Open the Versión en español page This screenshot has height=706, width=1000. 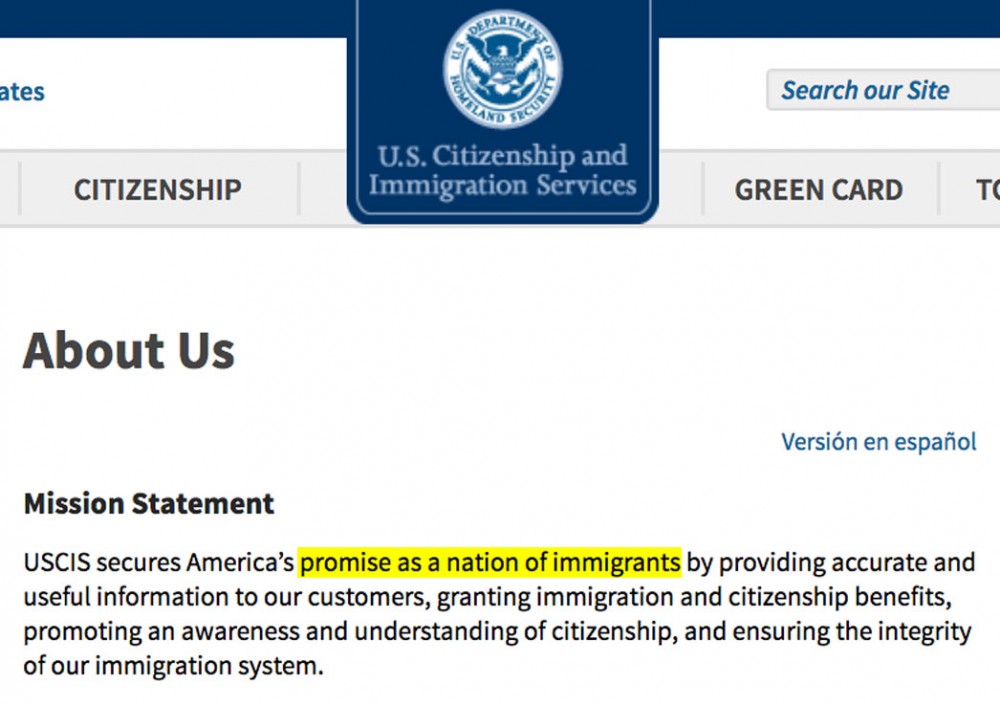(878, 441)
